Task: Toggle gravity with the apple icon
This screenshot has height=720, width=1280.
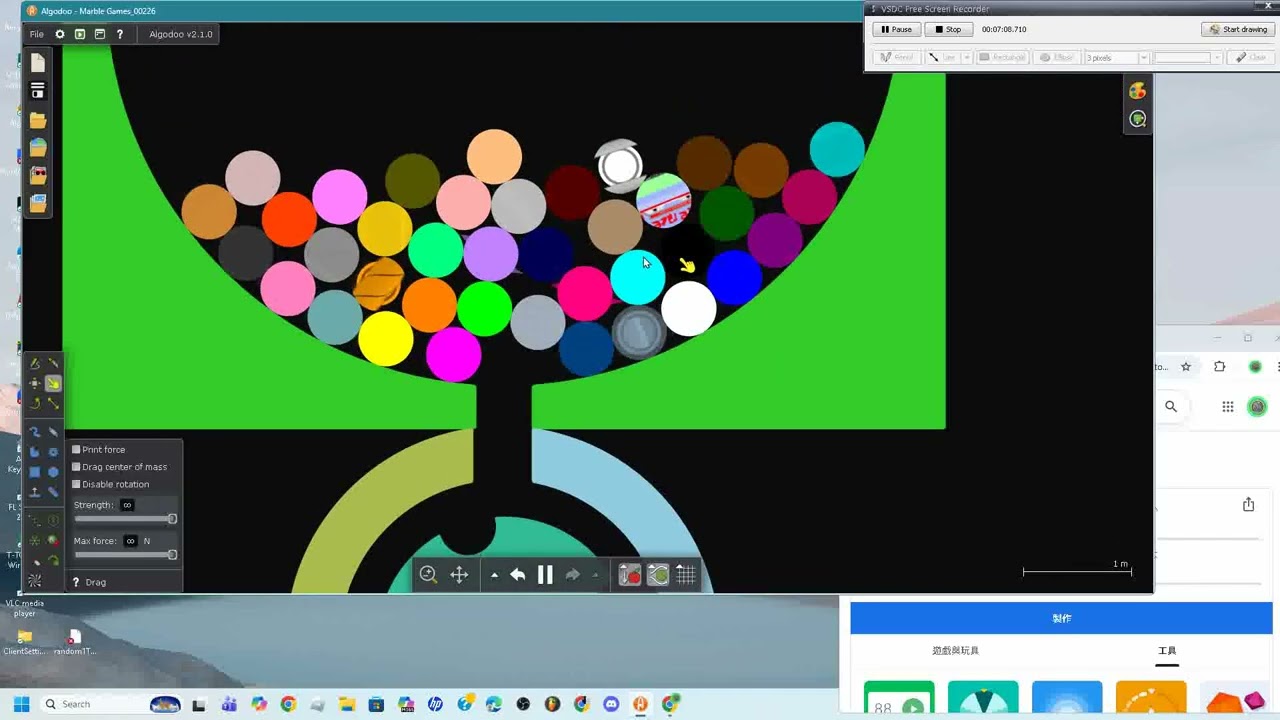Action: pos(629,575)
